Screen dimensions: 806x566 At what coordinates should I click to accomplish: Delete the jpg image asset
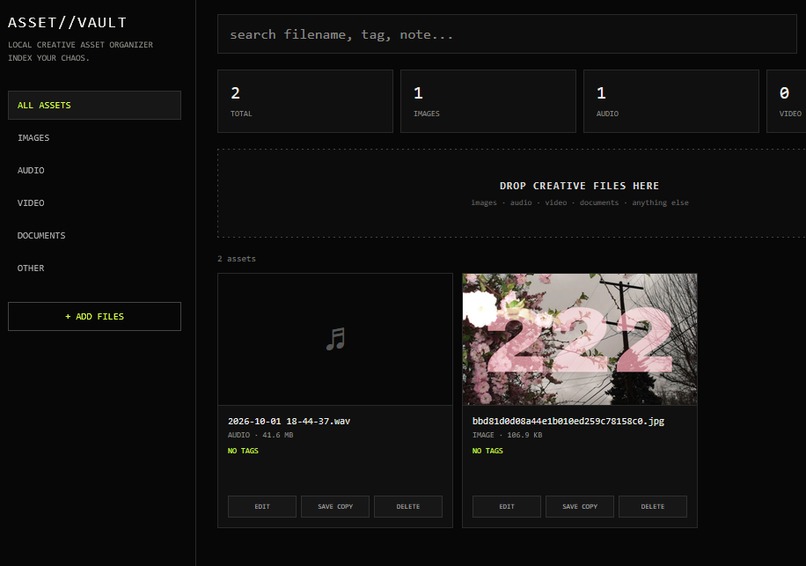(653, 506)
